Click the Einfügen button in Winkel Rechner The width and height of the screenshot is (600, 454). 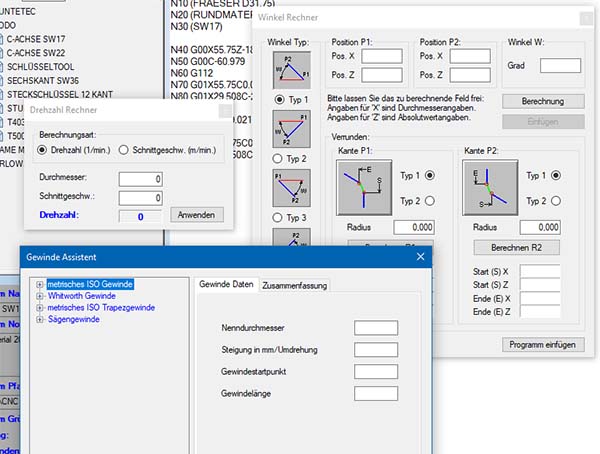[x=543, y=122]
